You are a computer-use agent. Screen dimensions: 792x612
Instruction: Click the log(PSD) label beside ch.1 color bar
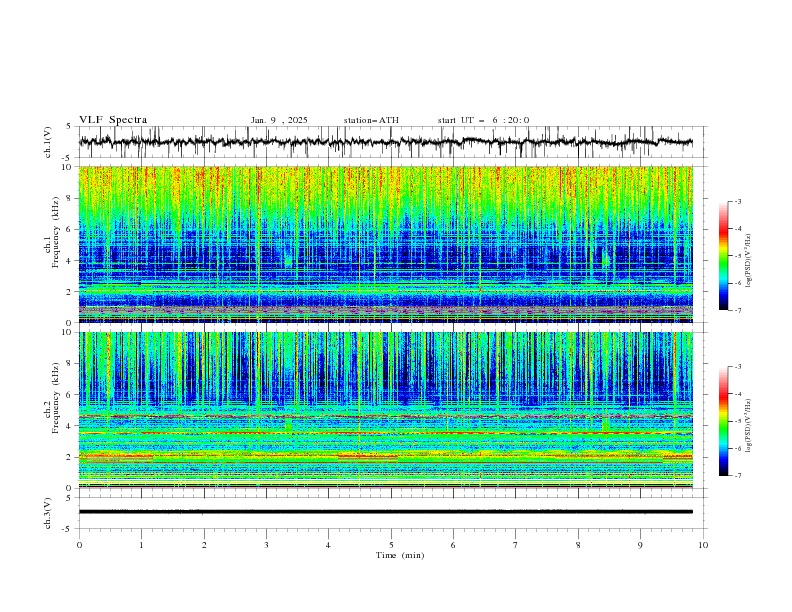[748, 261]
